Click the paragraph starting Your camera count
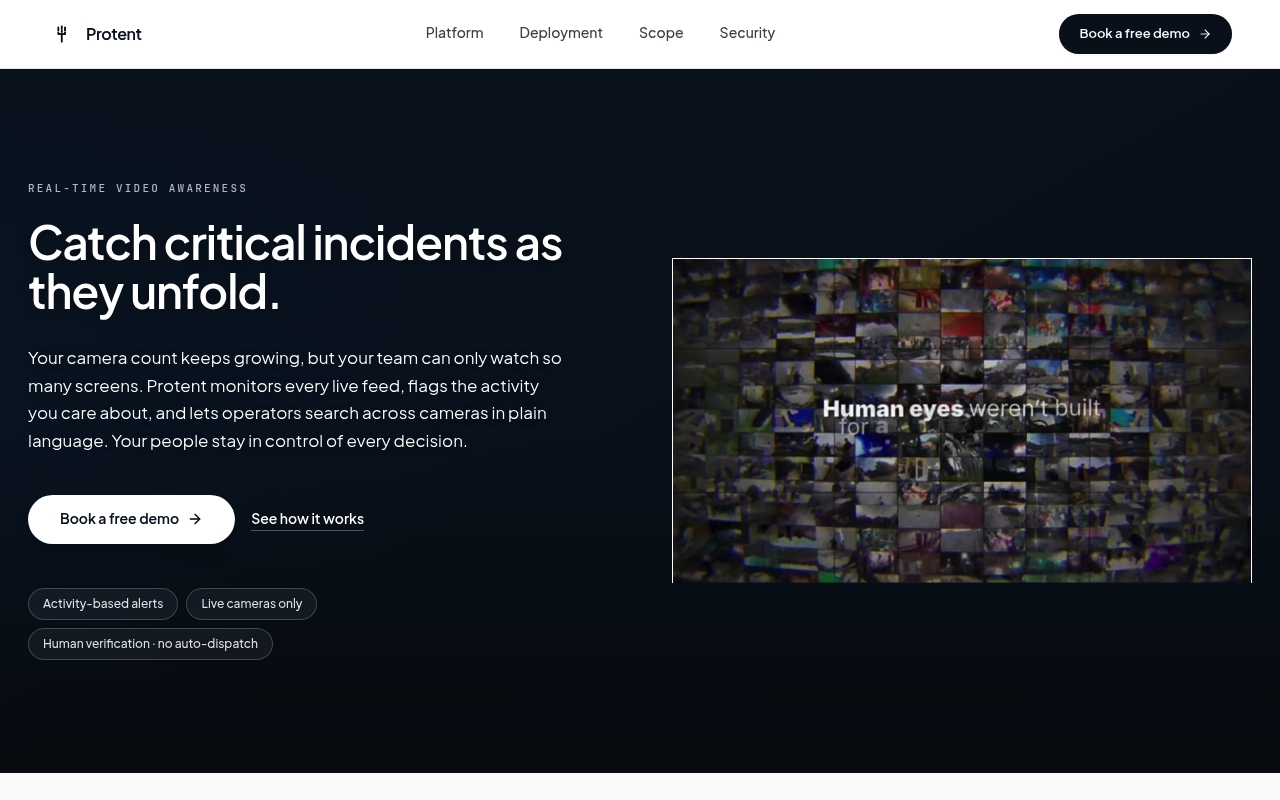1280x800 pixels. (x=295, y=399)
